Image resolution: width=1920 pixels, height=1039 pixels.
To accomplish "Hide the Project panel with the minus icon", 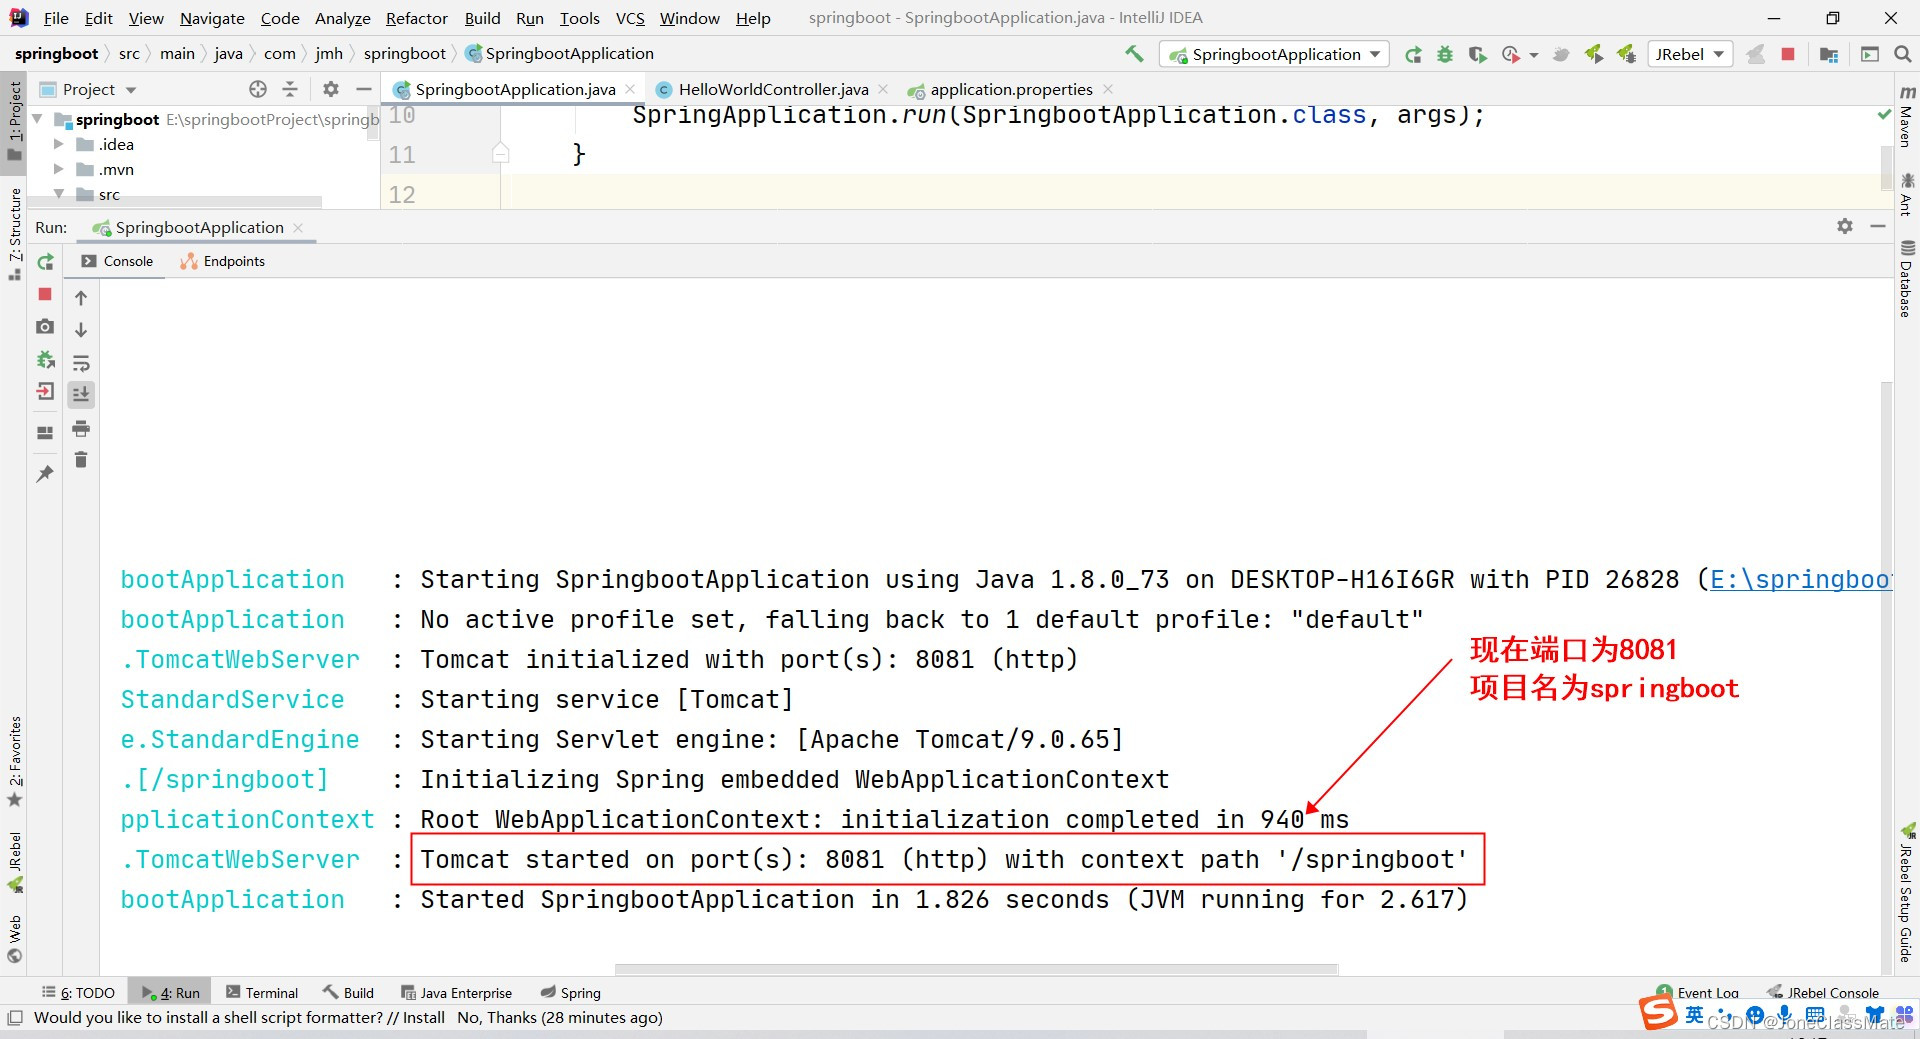I will [x=364, y=90].
